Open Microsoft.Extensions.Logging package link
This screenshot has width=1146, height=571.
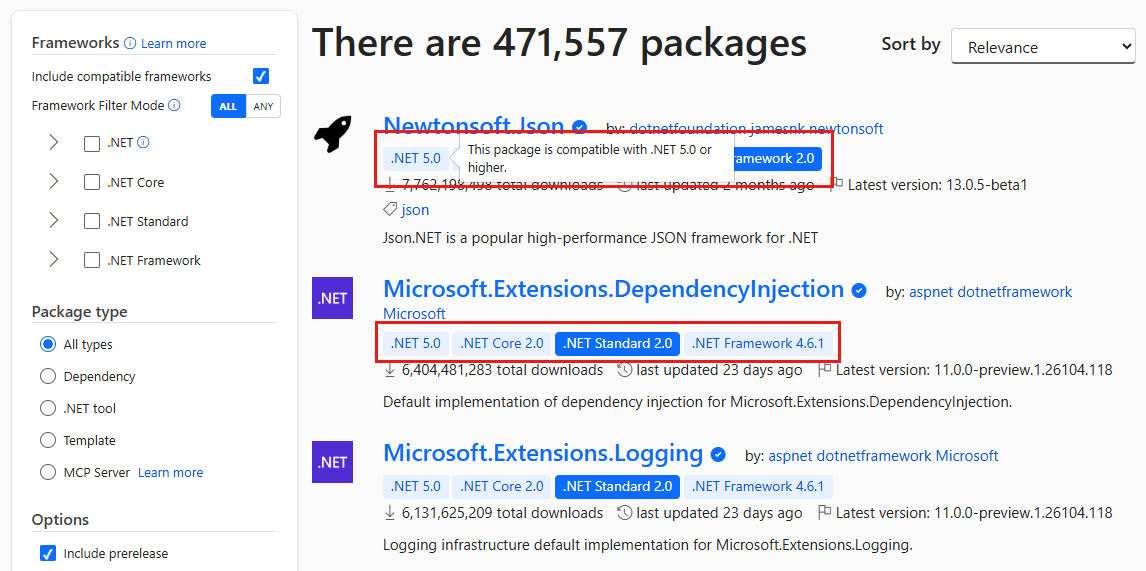(x=543, y=453)
